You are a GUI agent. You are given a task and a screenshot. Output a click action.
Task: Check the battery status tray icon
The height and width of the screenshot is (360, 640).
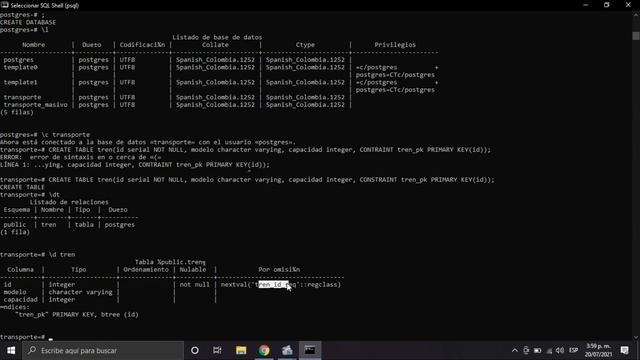538,351
